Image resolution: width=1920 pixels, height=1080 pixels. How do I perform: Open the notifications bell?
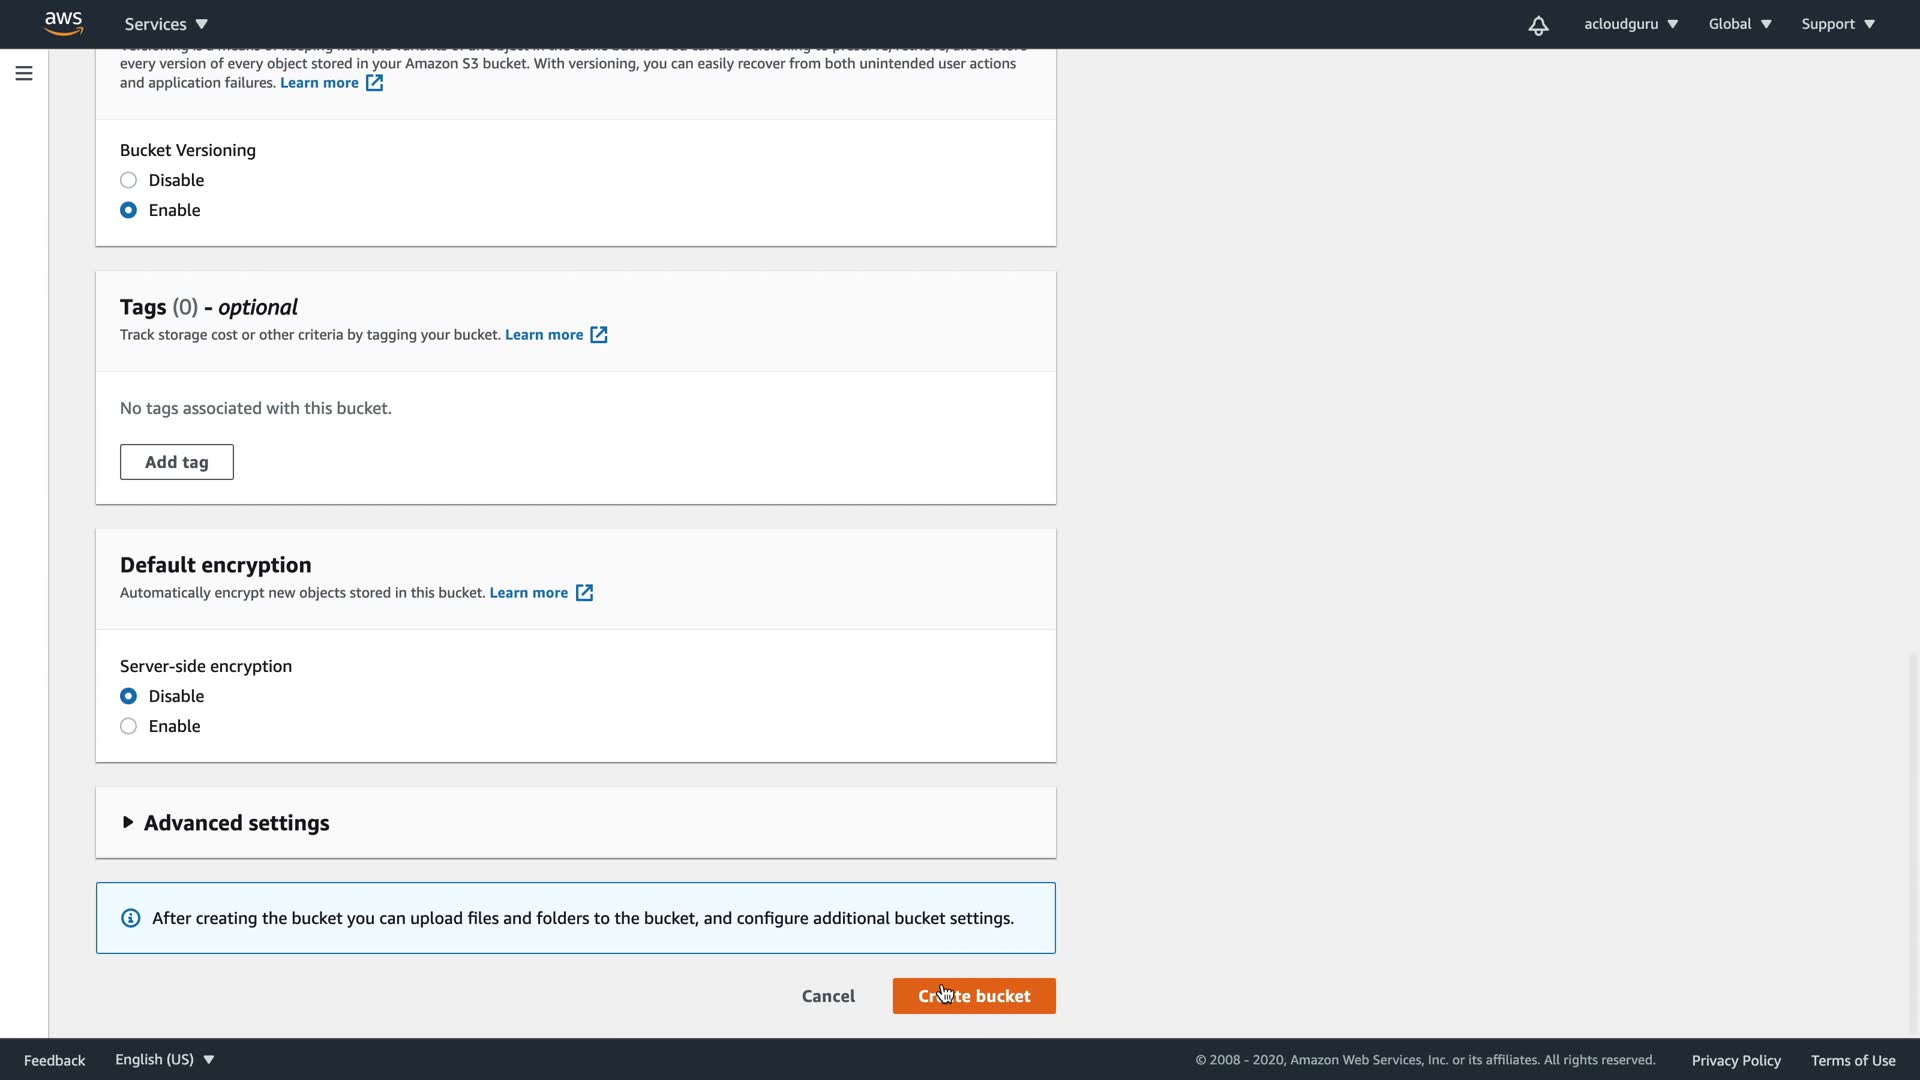tap(1538, 25)
